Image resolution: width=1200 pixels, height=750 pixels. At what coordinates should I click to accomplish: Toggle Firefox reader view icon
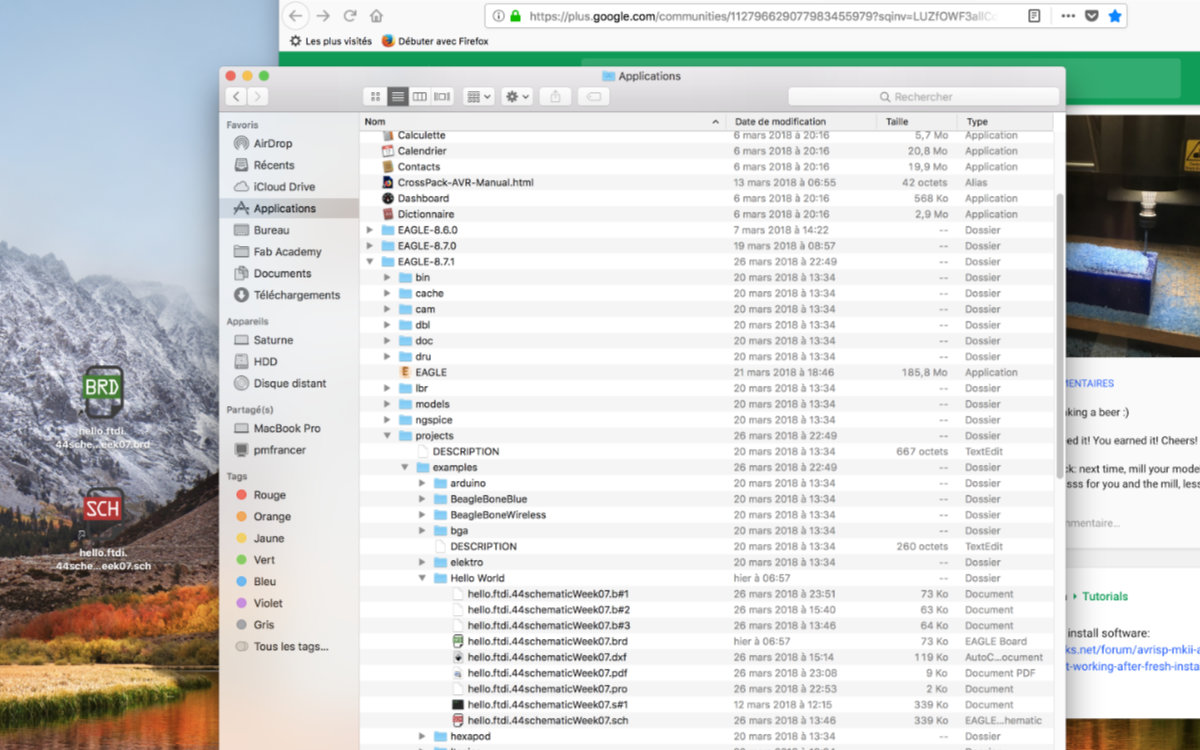pyautogui.click(x=1035, y=16)
